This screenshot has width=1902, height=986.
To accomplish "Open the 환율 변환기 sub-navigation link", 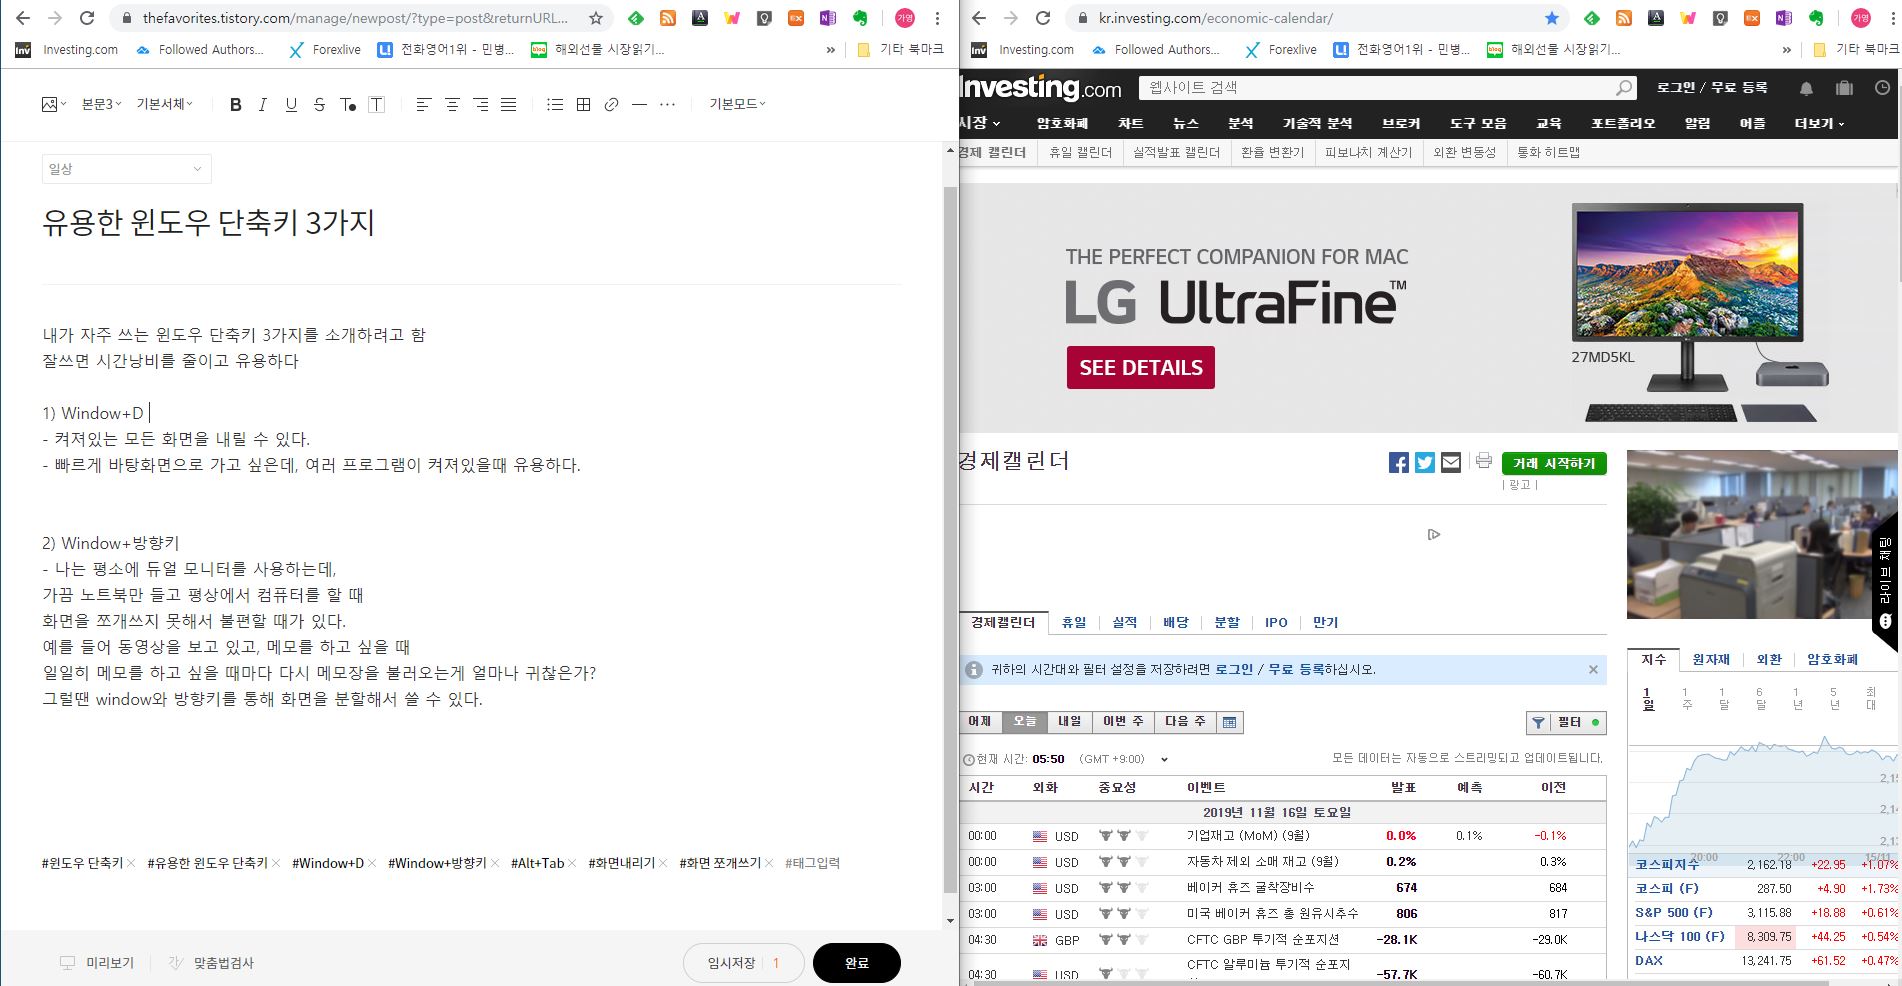I will (1273, 152).
